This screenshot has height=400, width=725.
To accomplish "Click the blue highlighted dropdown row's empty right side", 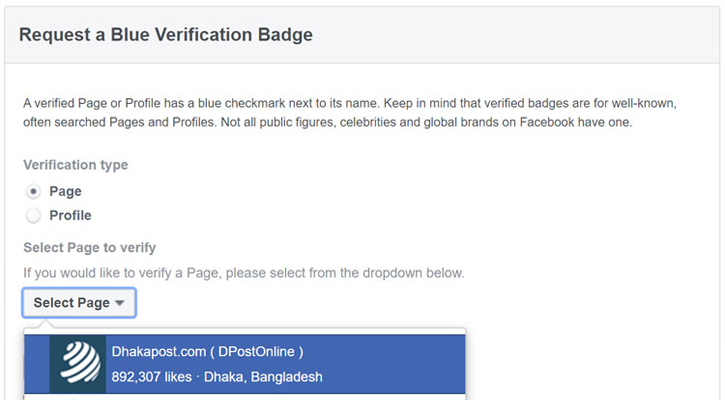I will pos(410,363).
